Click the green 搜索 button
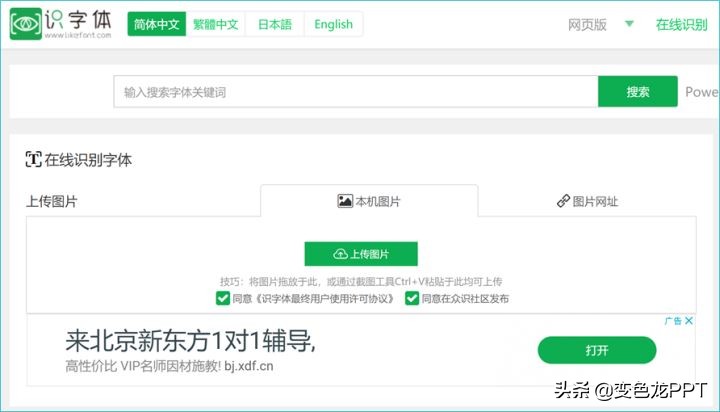 [x=638, y=92]
